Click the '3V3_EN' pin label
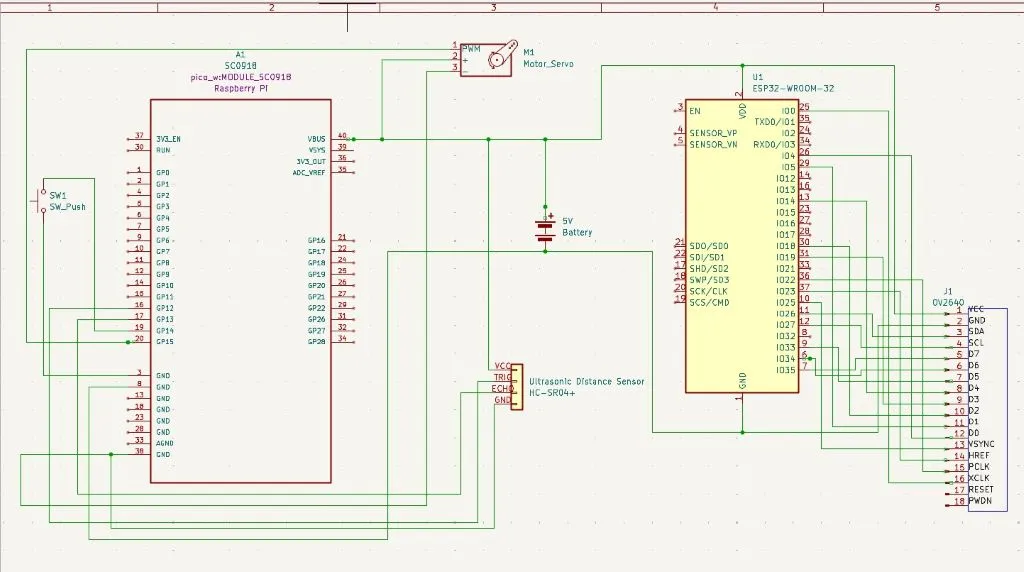 coord(168,139)
